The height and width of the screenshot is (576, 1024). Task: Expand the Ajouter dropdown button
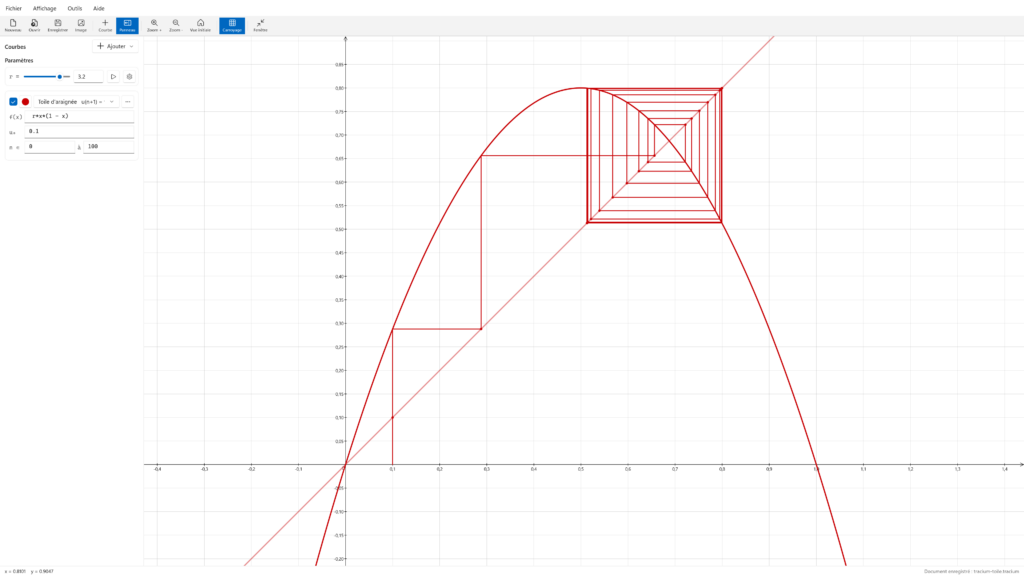[x=116, y=46]
